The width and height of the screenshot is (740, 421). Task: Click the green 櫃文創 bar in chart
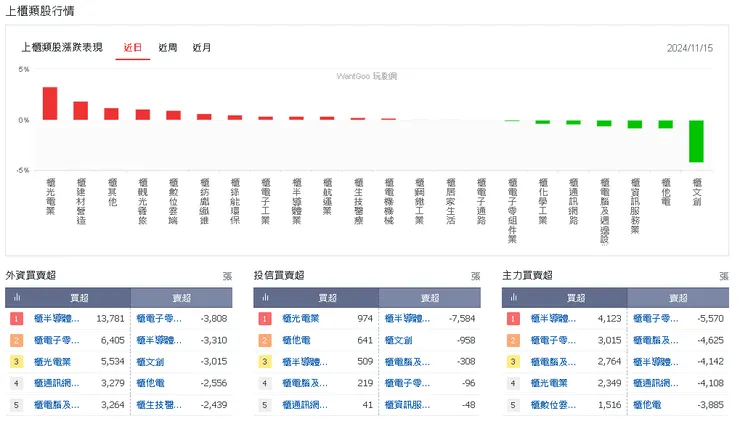[x=696, y=141]
